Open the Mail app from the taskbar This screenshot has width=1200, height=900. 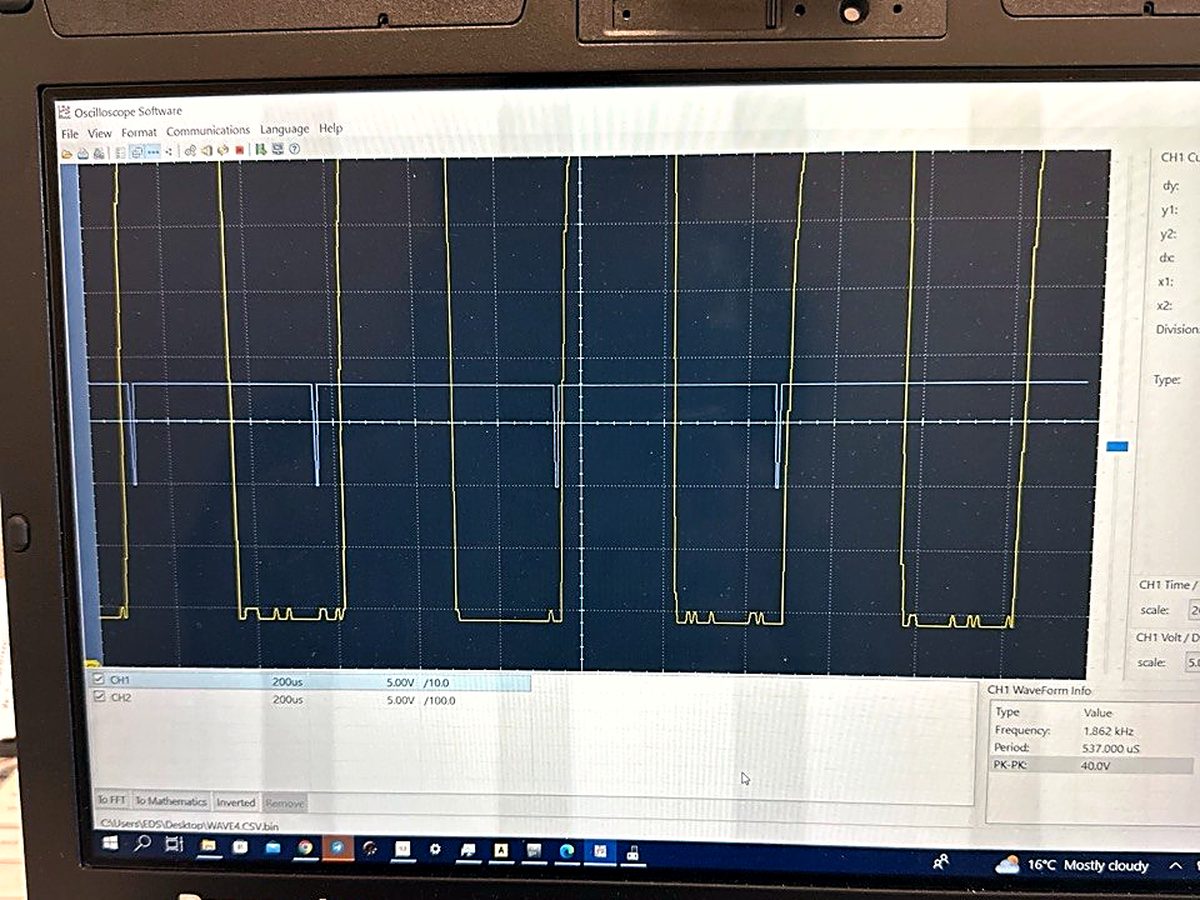tap(272, 848)
